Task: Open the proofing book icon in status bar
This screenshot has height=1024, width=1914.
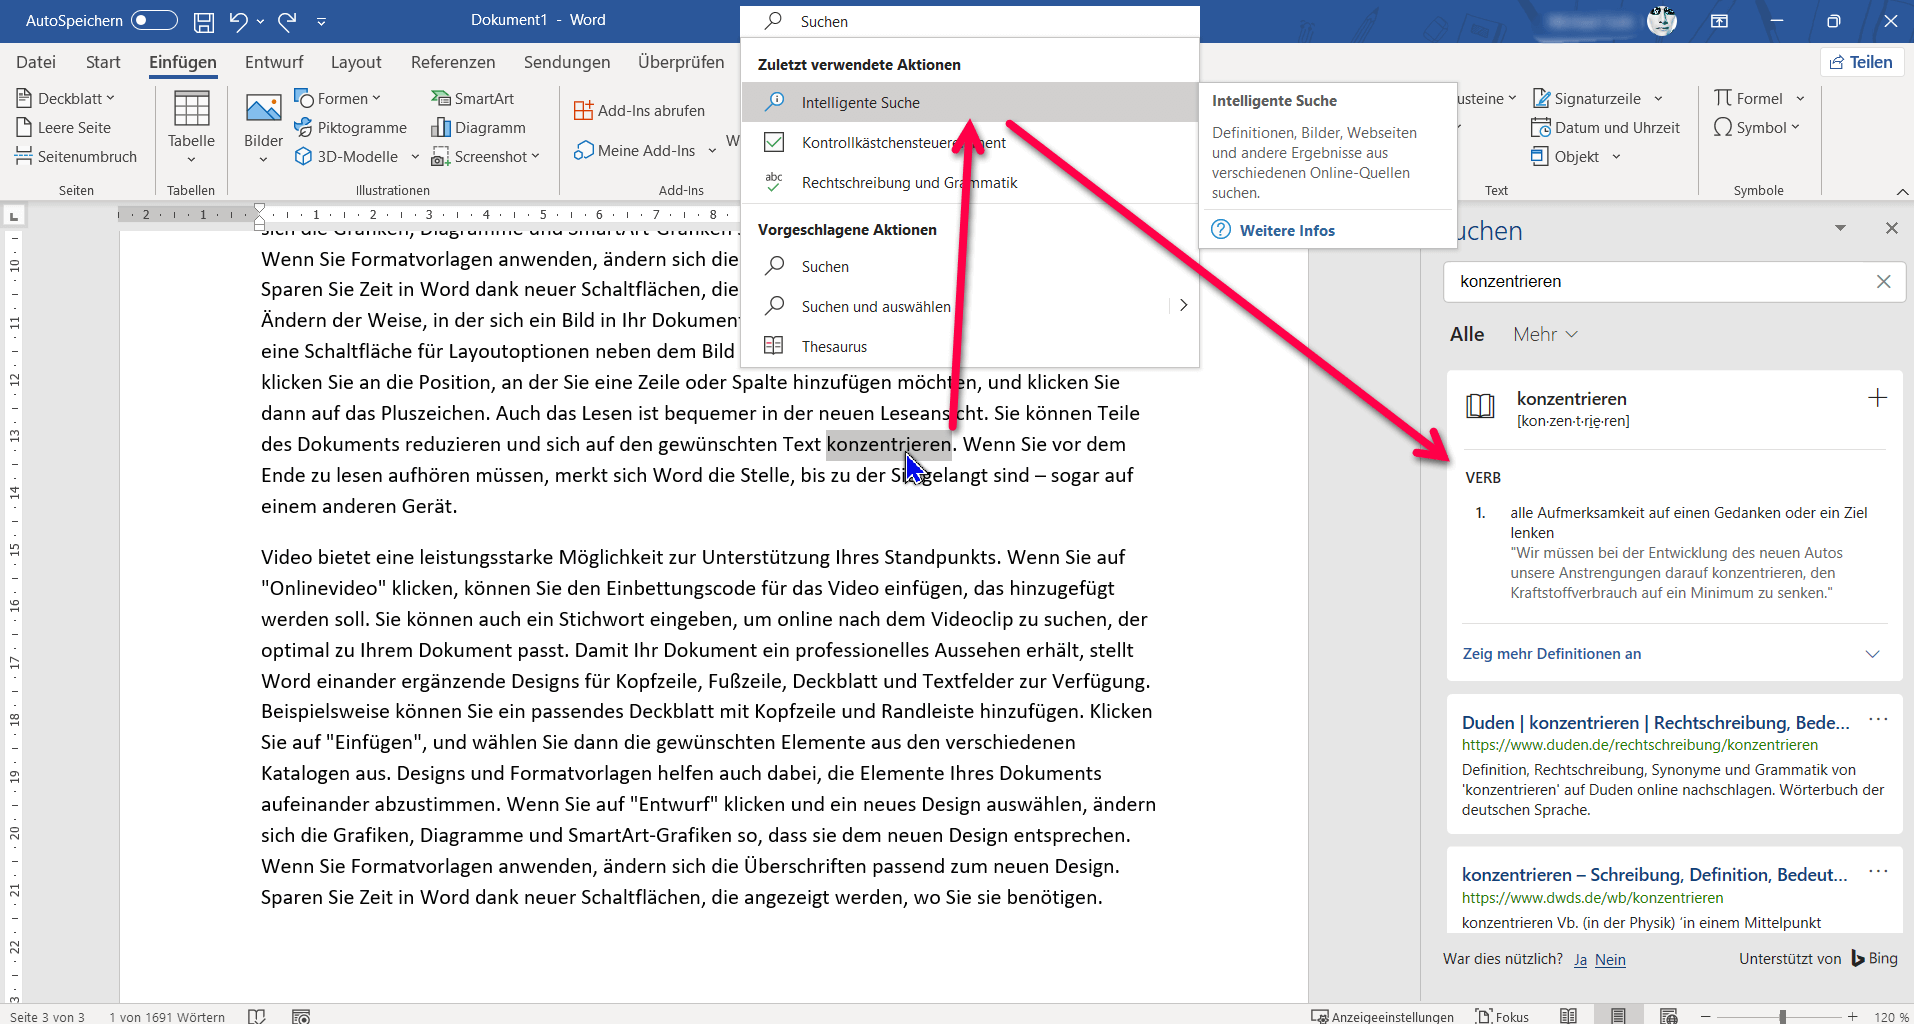Action: pos(257,1016)
